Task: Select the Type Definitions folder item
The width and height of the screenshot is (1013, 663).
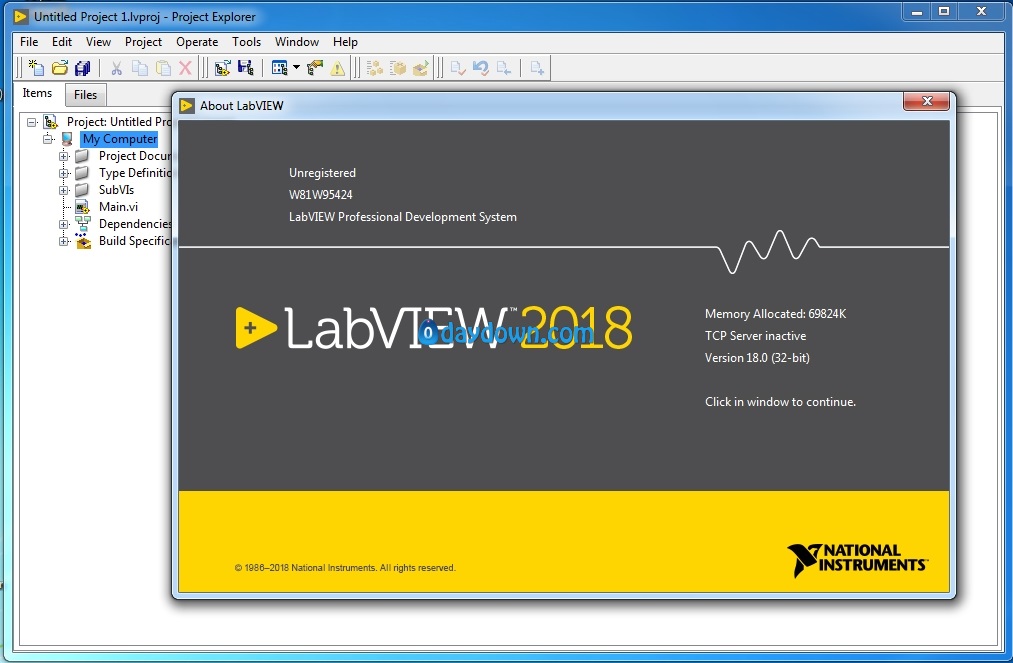Action: click(135, 173)
